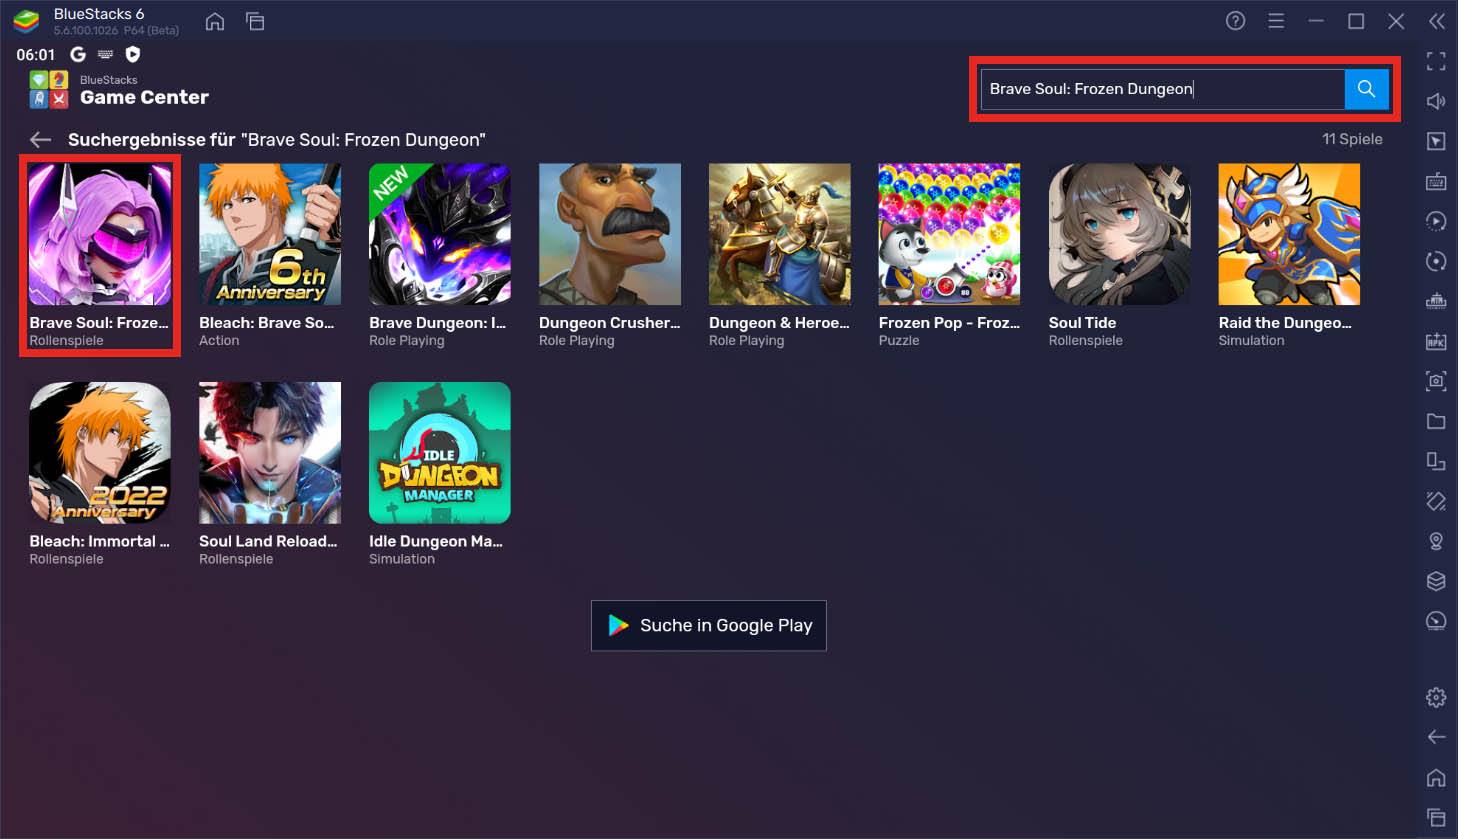Collapse the sidebar with the double chevron

click(1436, 21)
